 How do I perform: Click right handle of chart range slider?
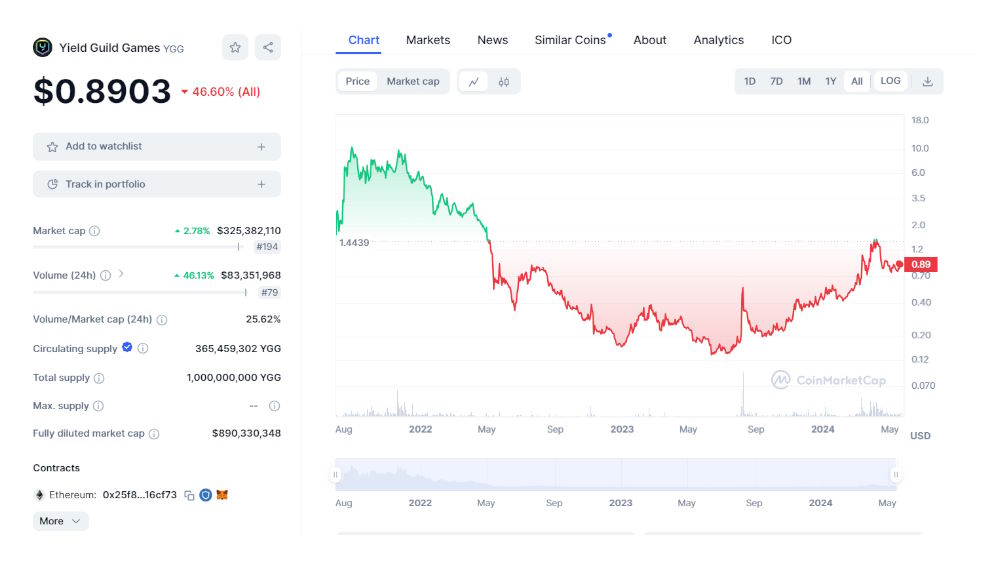click(896, 475)
